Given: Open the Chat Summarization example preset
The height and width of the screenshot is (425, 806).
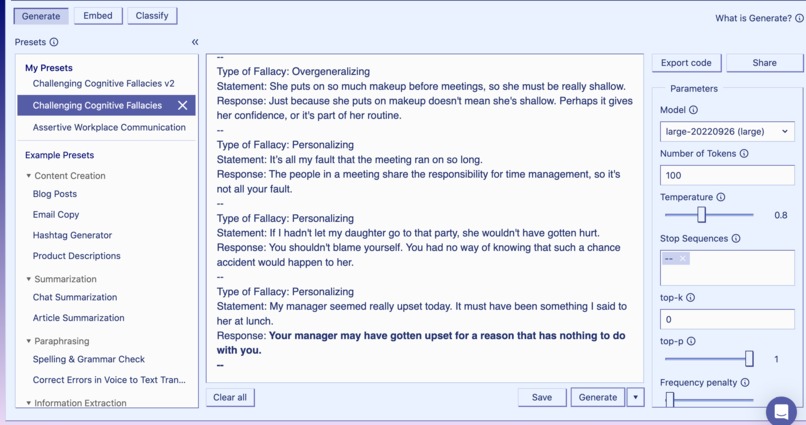Looking at the screenshot, I should (x=75, y=297).
